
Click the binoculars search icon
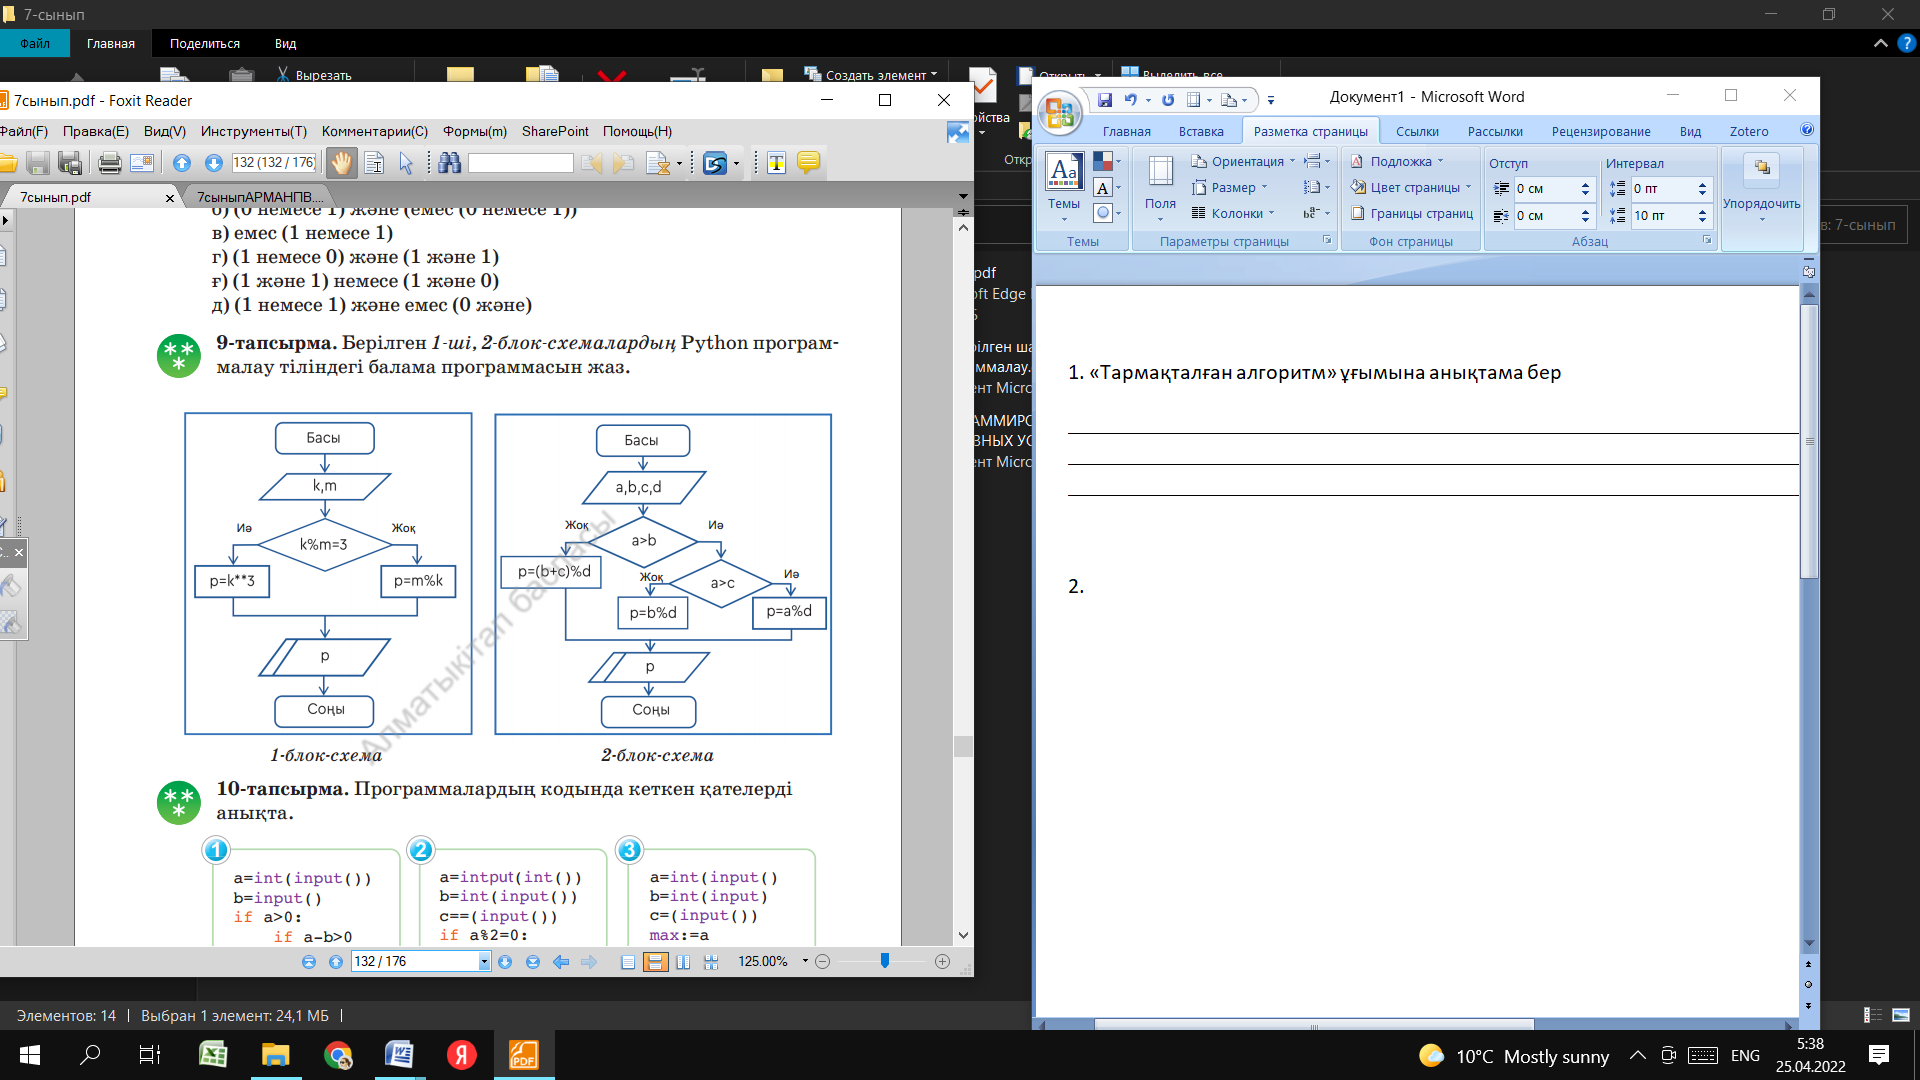tap(449, 163)
